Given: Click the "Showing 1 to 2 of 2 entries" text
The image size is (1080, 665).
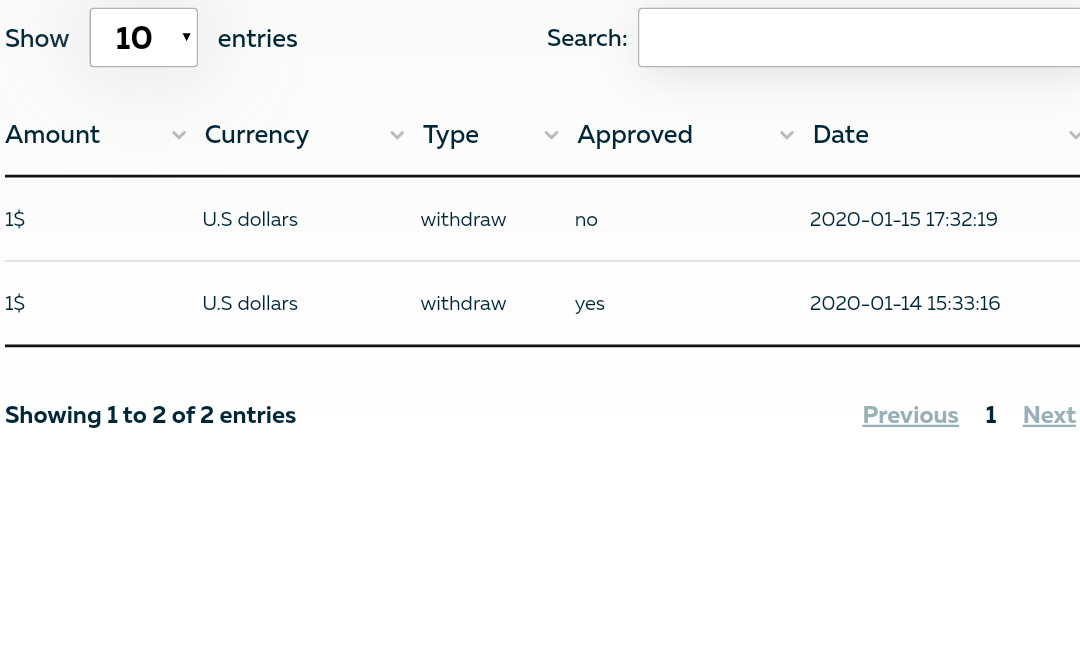Looking at the screenshot, I should tap(150, 415).
